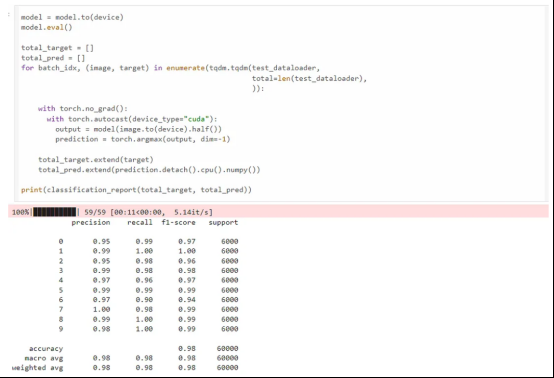Image resolution: width=554 pixels, height=378 pixels.
Task: Select the total_target = [] line
Action: (57, 48)
